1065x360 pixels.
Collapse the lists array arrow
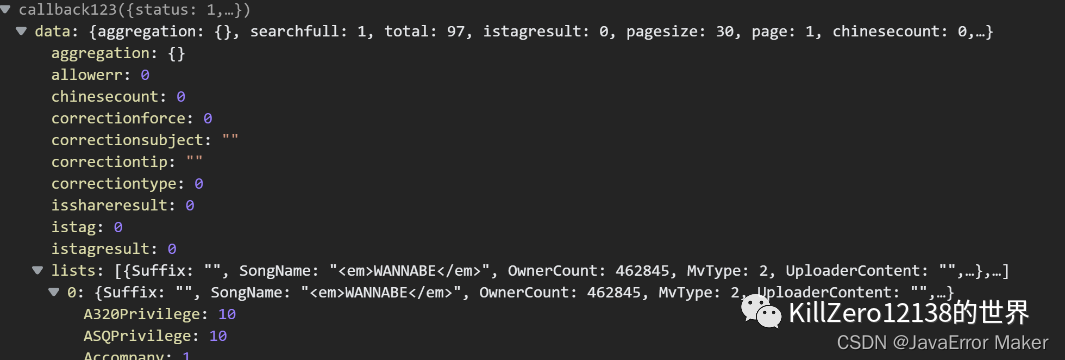tap(38, 271)
